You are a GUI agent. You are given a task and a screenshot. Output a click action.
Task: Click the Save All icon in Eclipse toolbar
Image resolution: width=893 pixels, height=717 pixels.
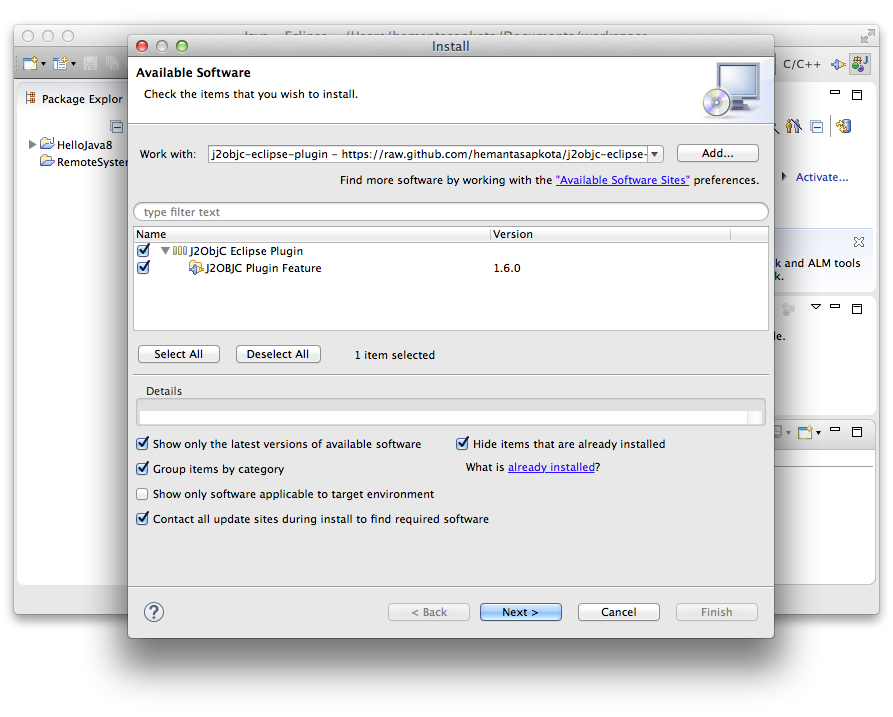(x=112, y=63)
